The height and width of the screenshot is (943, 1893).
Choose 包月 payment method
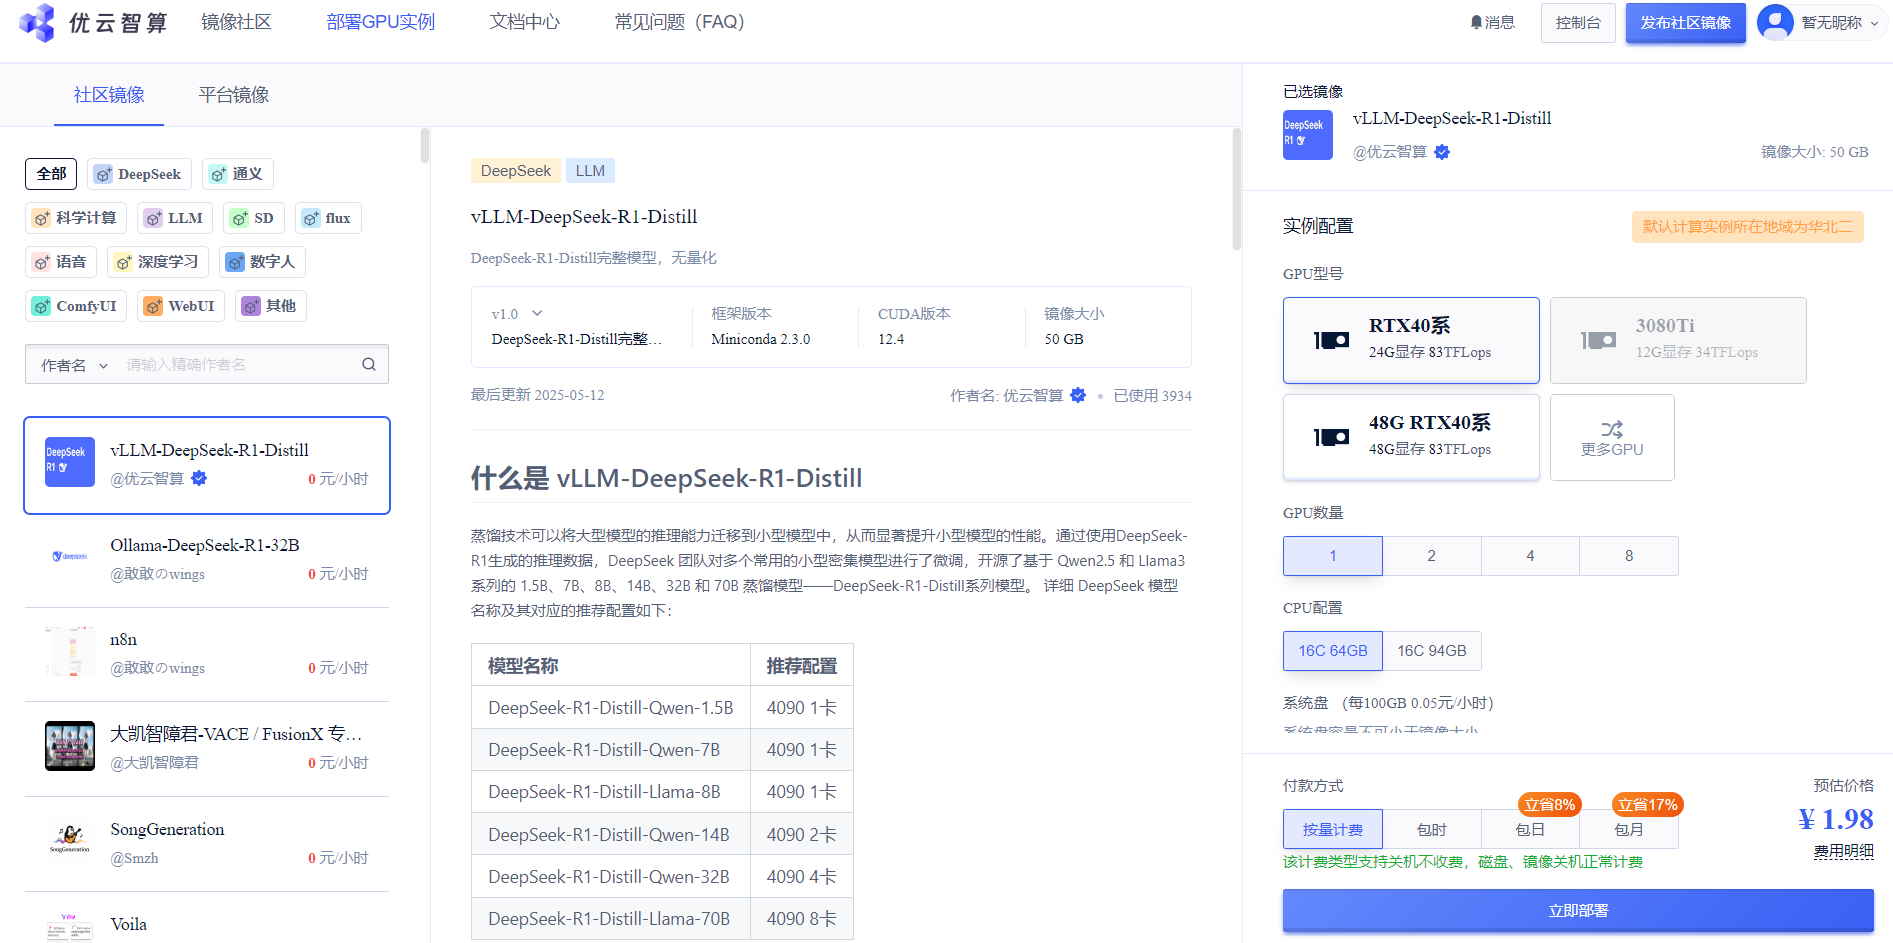coord(1629,829)
